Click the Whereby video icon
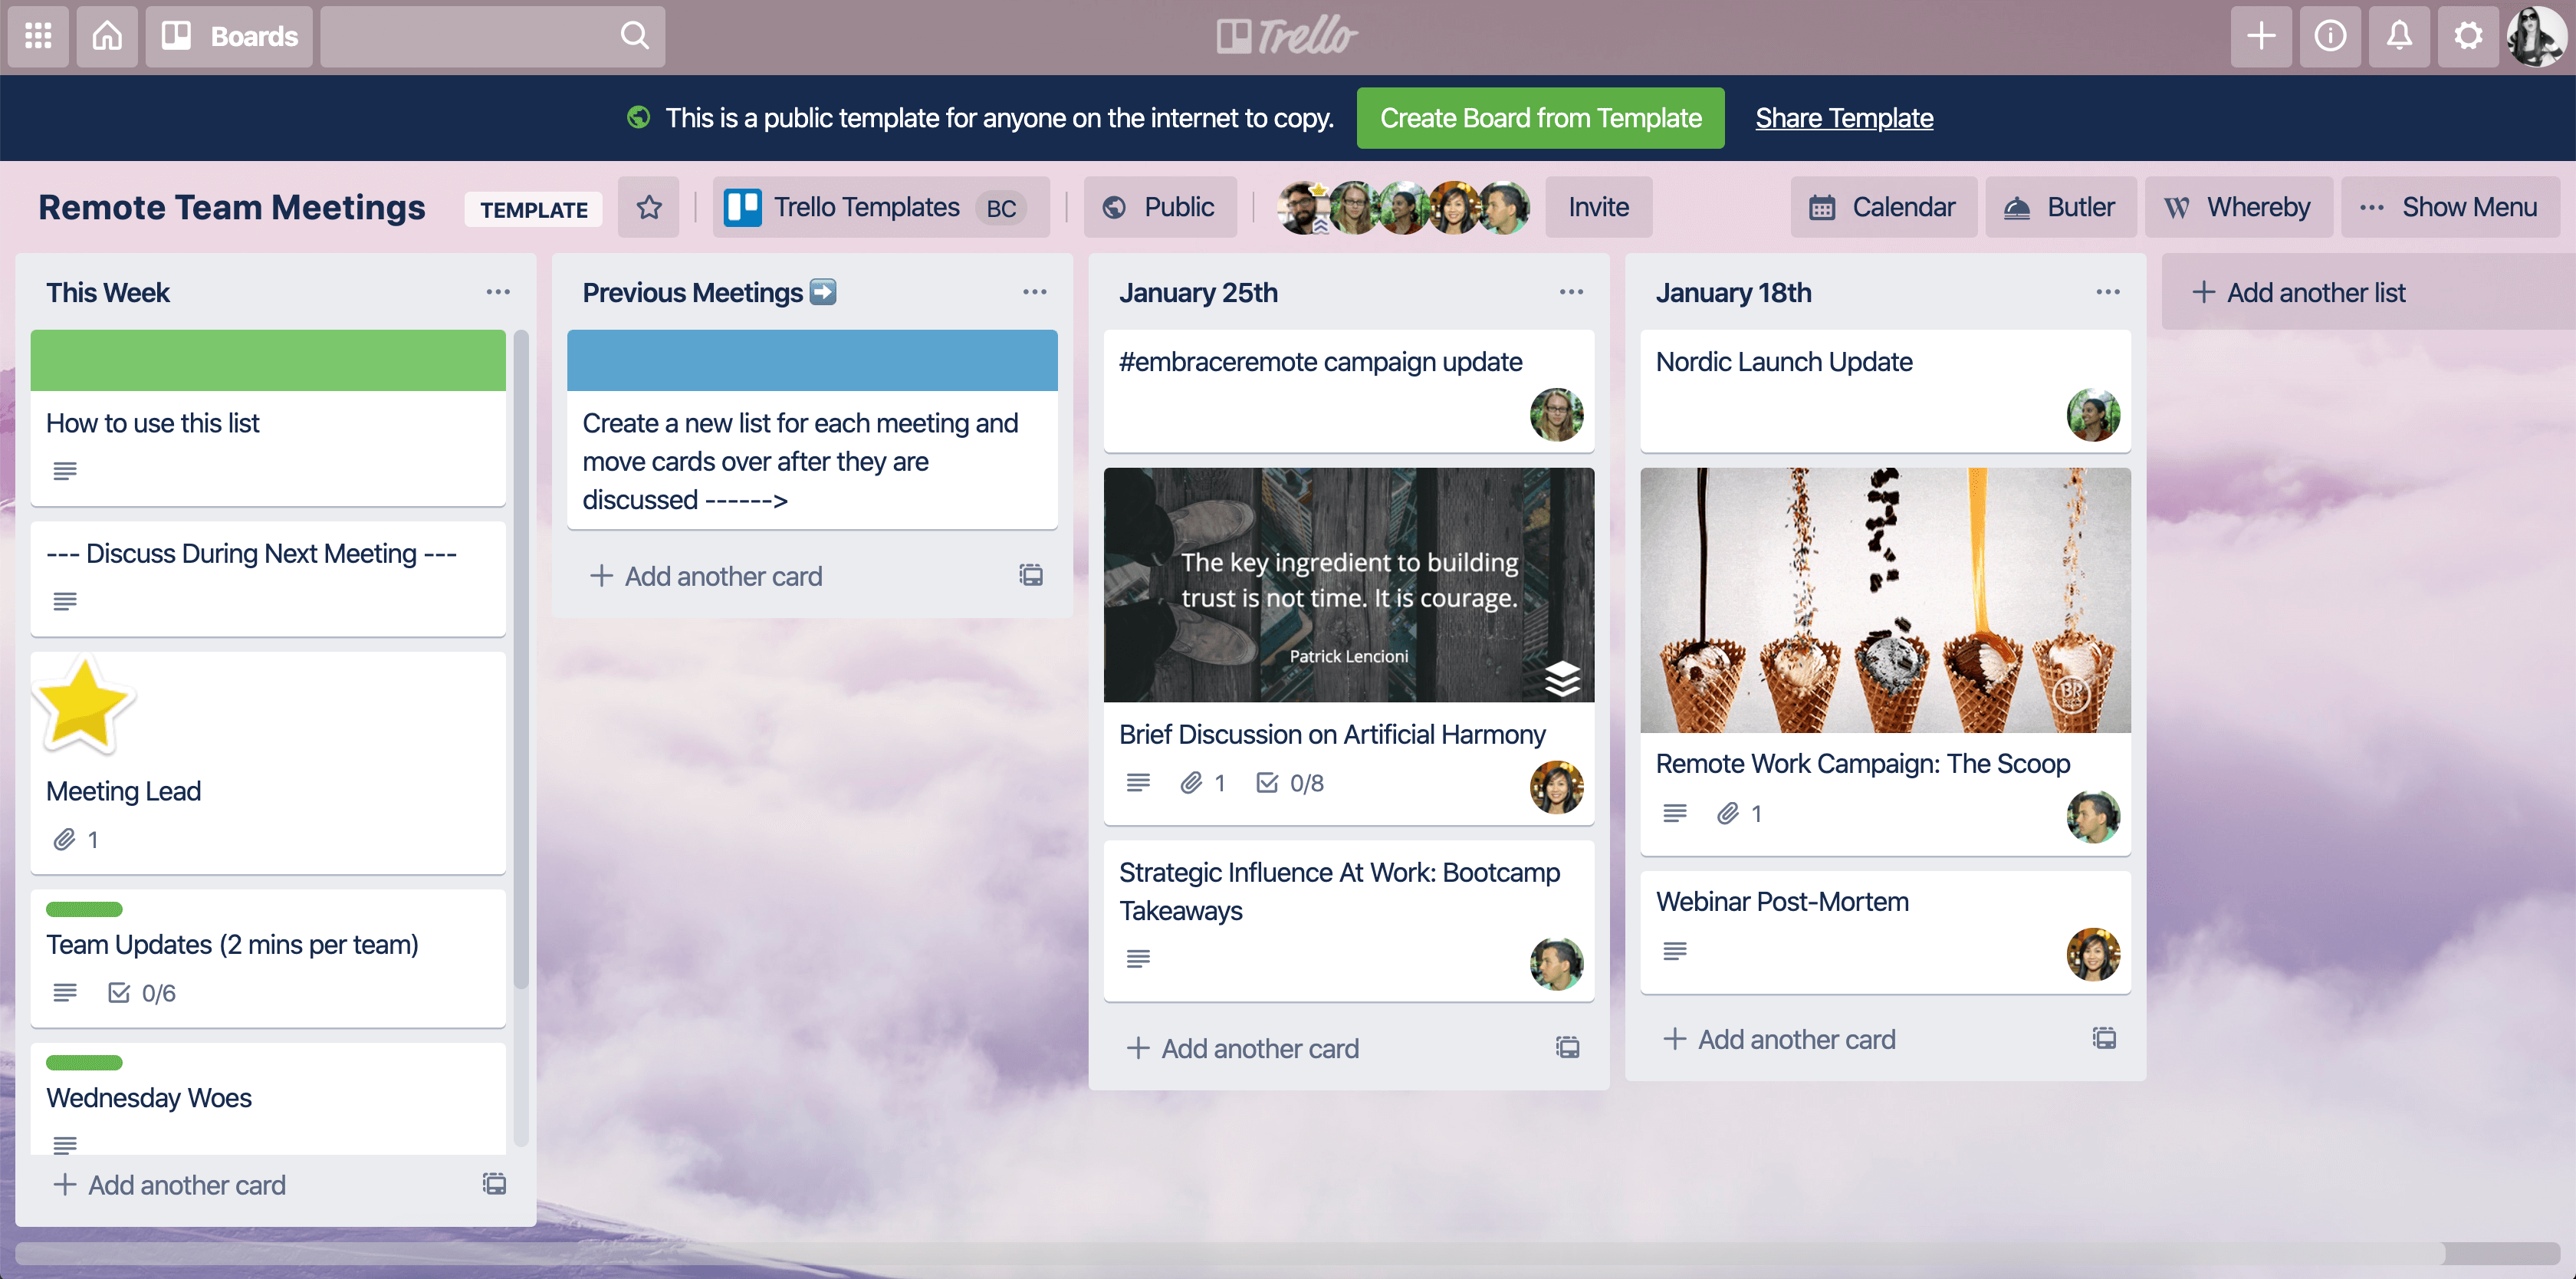This screenshot has width=2576, height=1279. (2175, 207)
